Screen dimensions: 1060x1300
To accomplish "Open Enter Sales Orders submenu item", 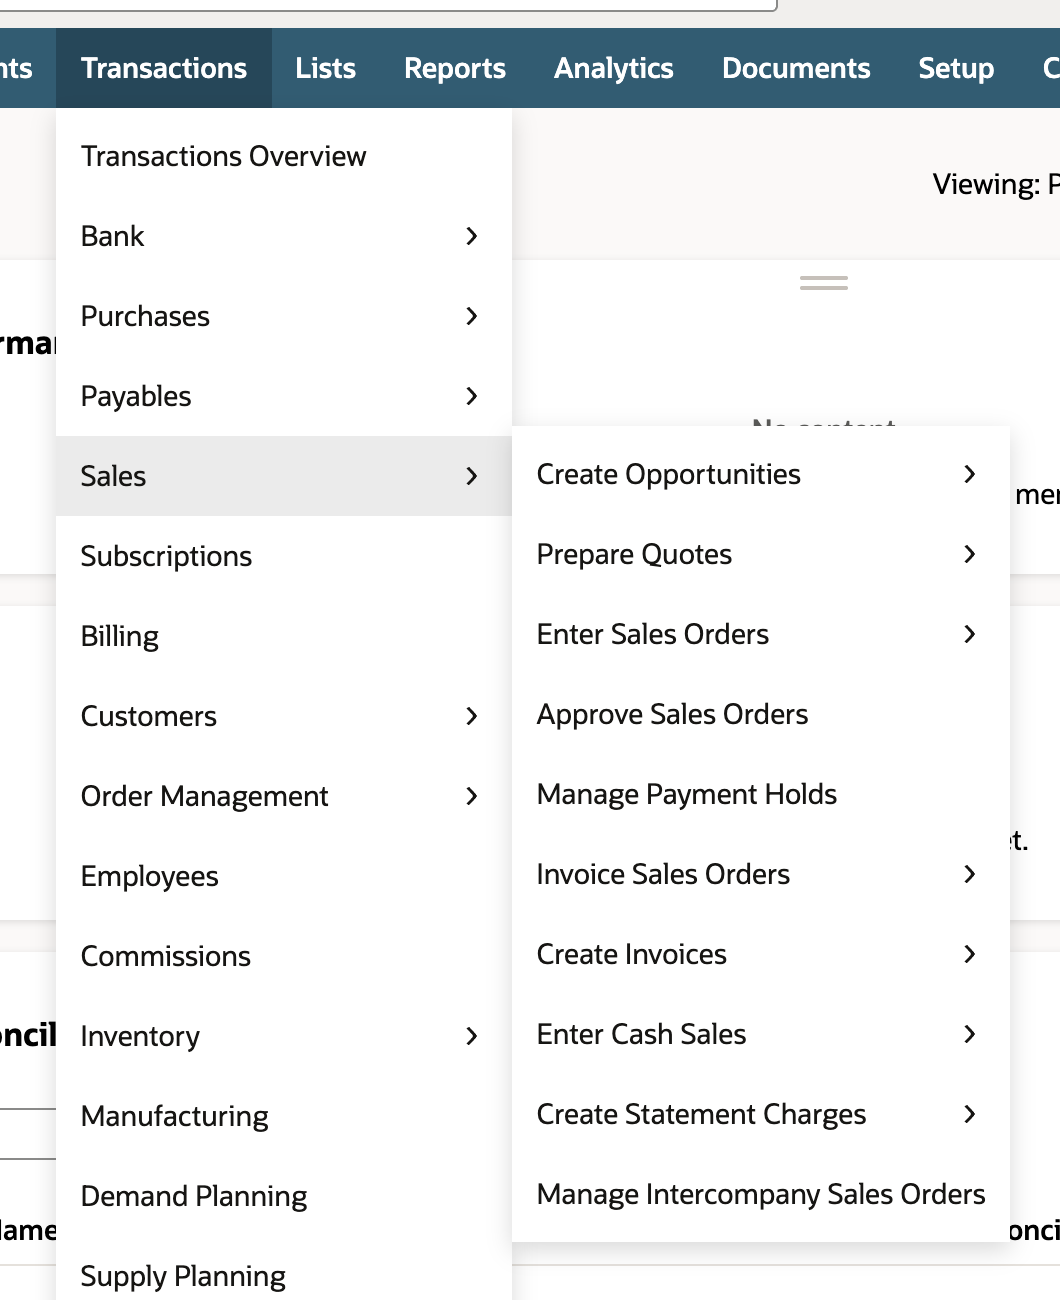I will [761, 634].
